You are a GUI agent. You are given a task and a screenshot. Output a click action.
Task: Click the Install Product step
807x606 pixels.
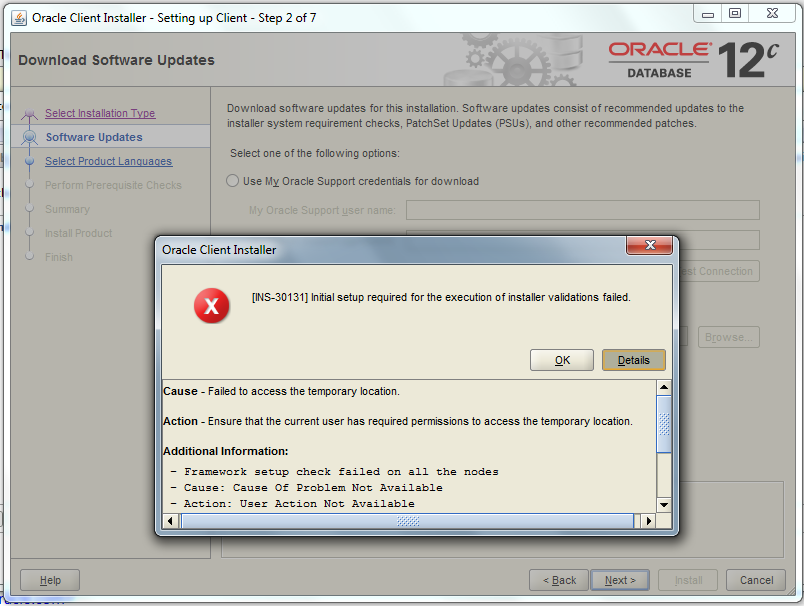pyautogui.click(x=78, y=233)
